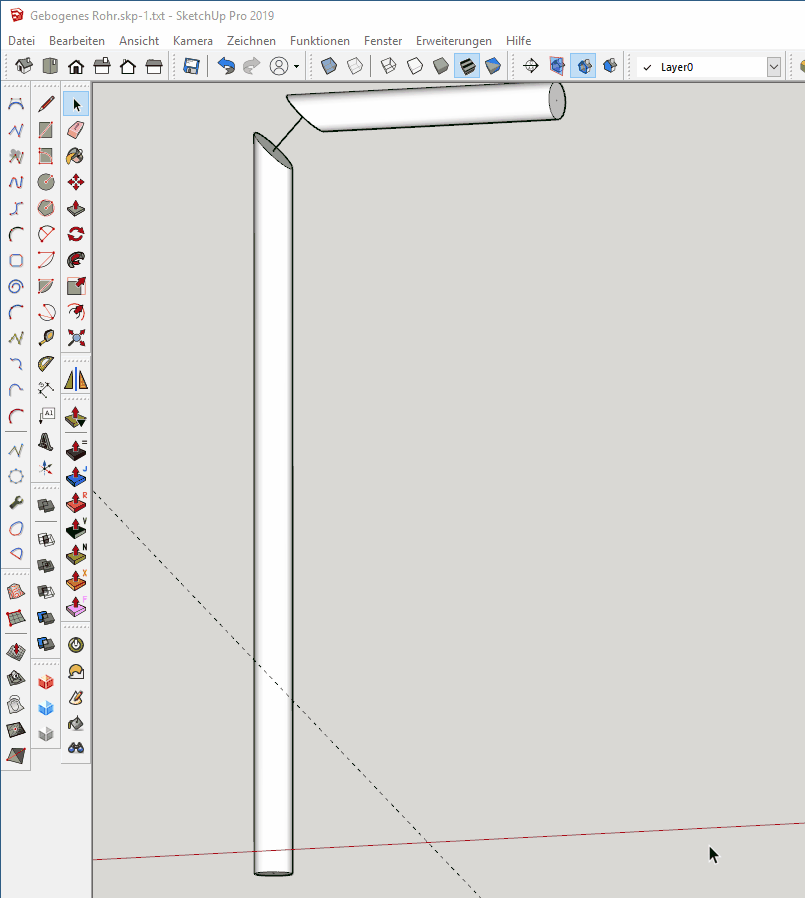Activate the Move tool
Screen dimensions: 805x898
(76, 182)
